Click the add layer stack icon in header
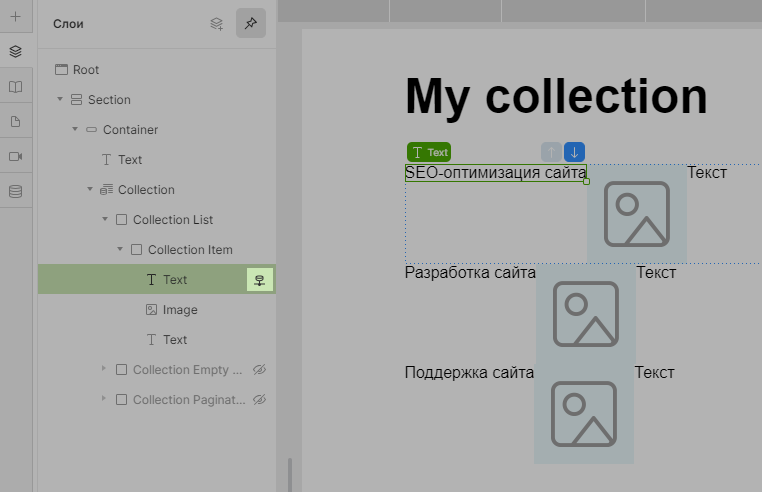This screenshot has height=492, width=762. (216, 23)
